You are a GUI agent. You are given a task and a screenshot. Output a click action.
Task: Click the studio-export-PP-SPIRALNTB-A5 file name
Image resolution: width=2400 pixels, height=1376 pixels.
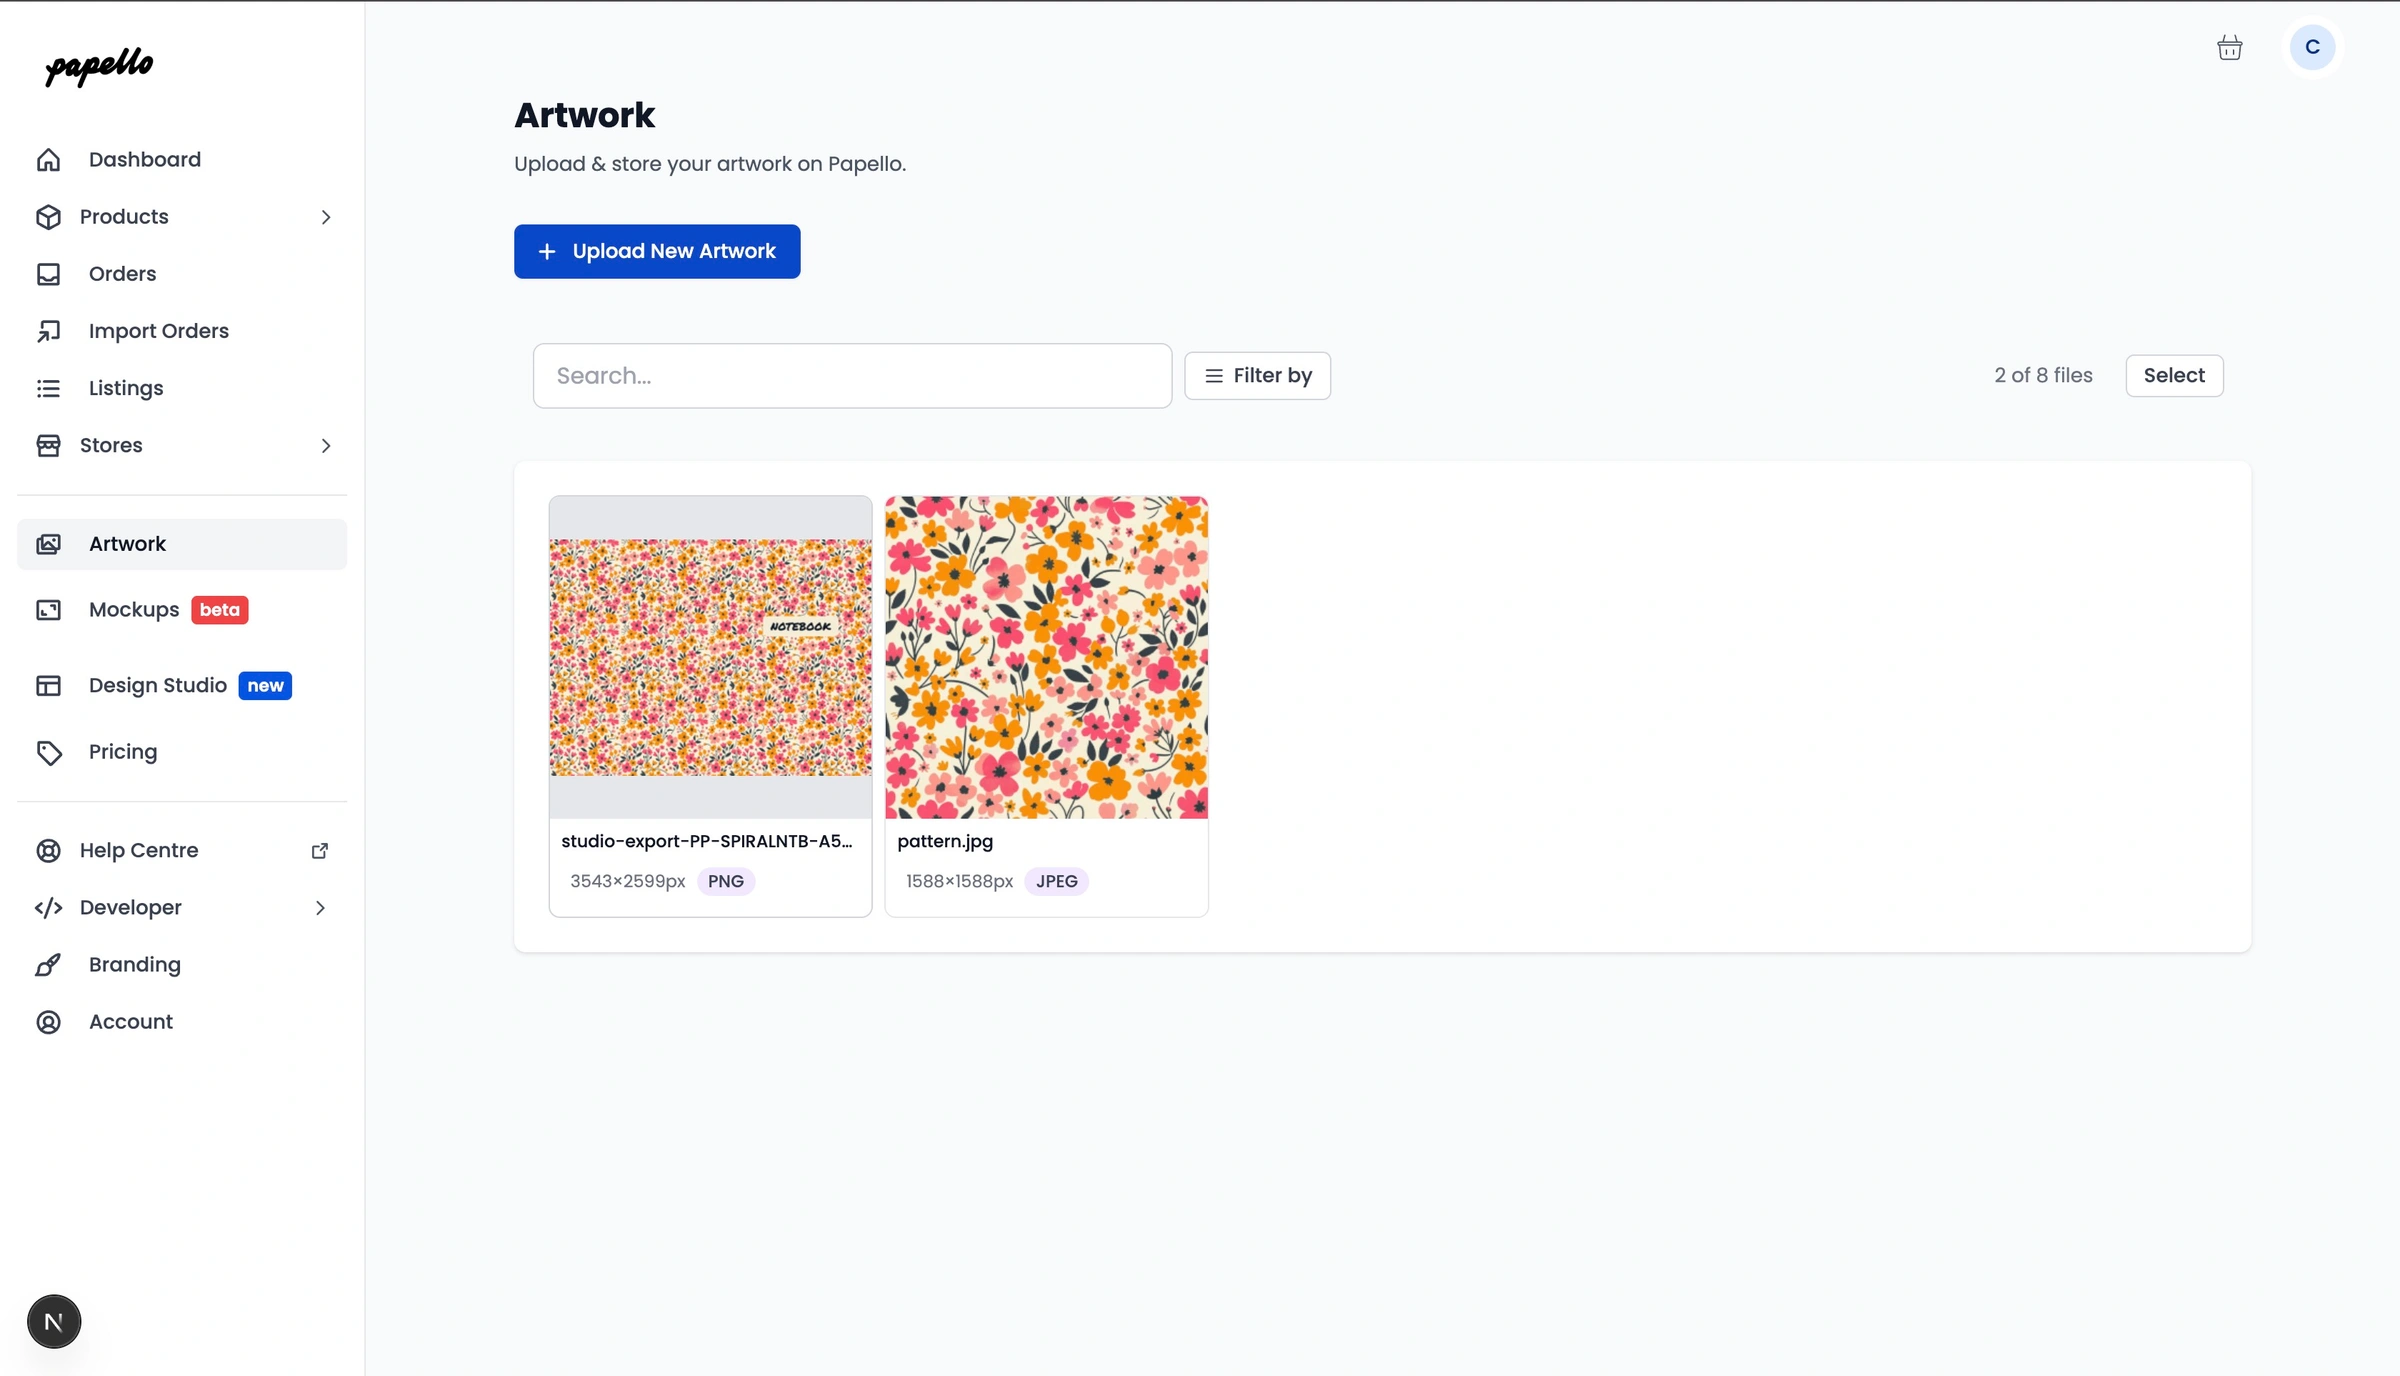click(707, 842)
